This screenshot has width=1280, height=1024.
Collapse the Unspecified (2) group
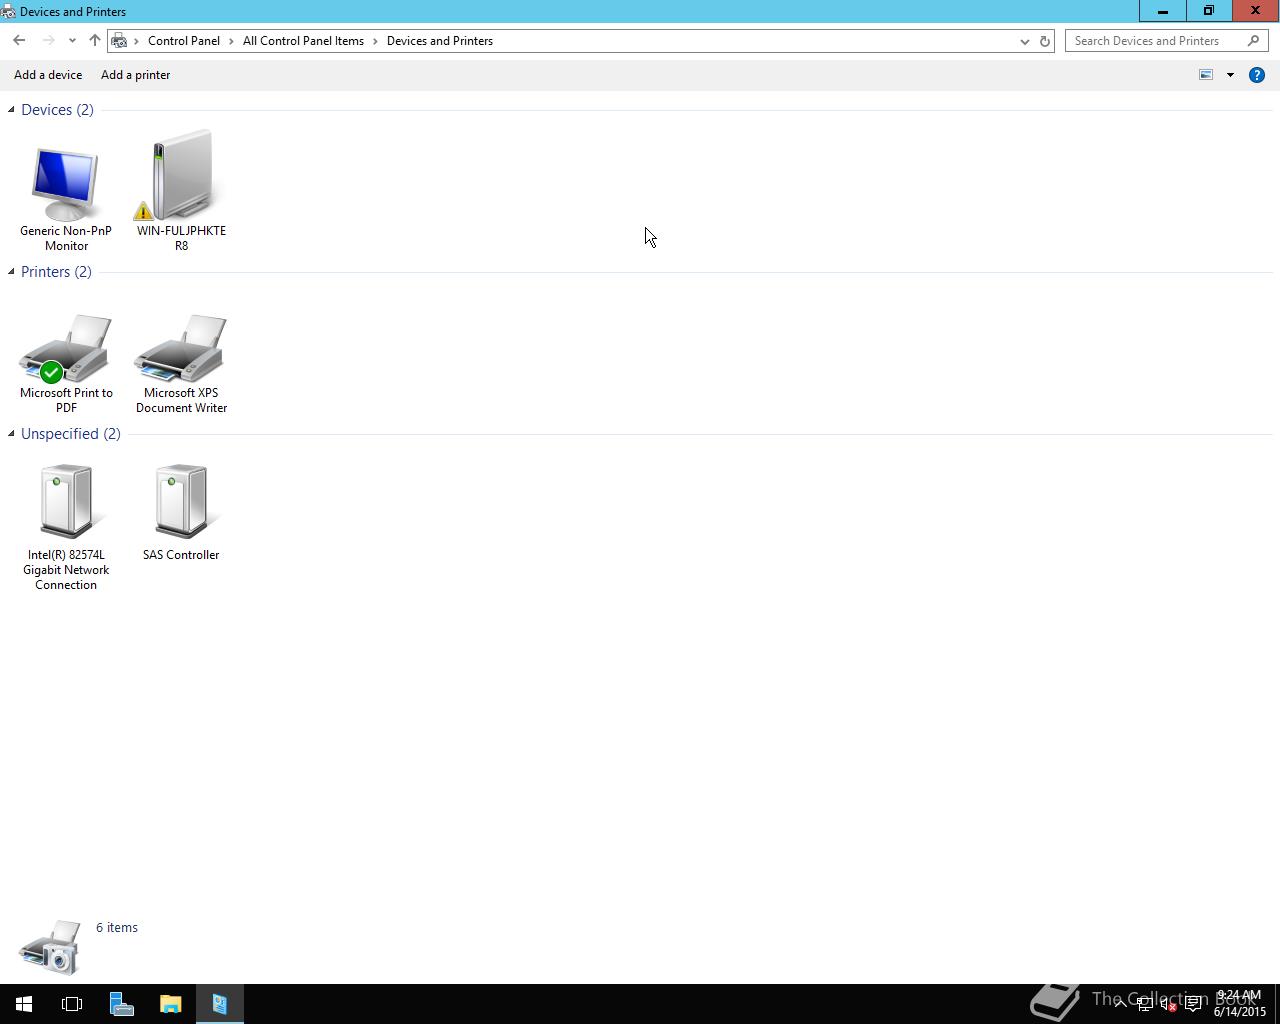pos(11,434)
